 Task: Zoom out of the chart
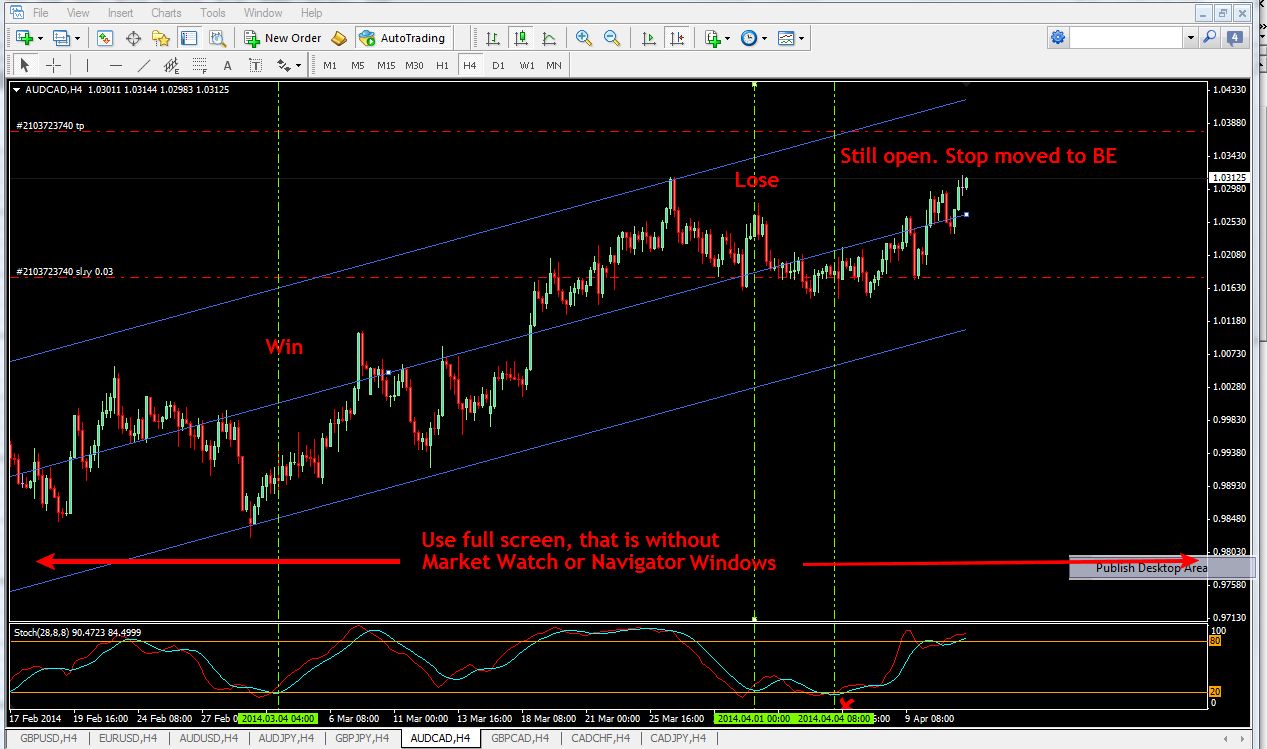(x=612, y=38)
